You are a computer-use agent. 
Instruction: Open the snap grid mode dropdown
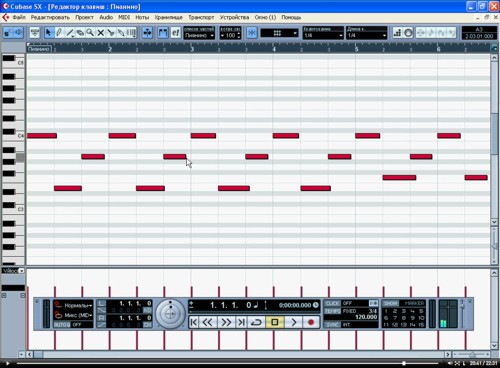(x=279, y=33)
